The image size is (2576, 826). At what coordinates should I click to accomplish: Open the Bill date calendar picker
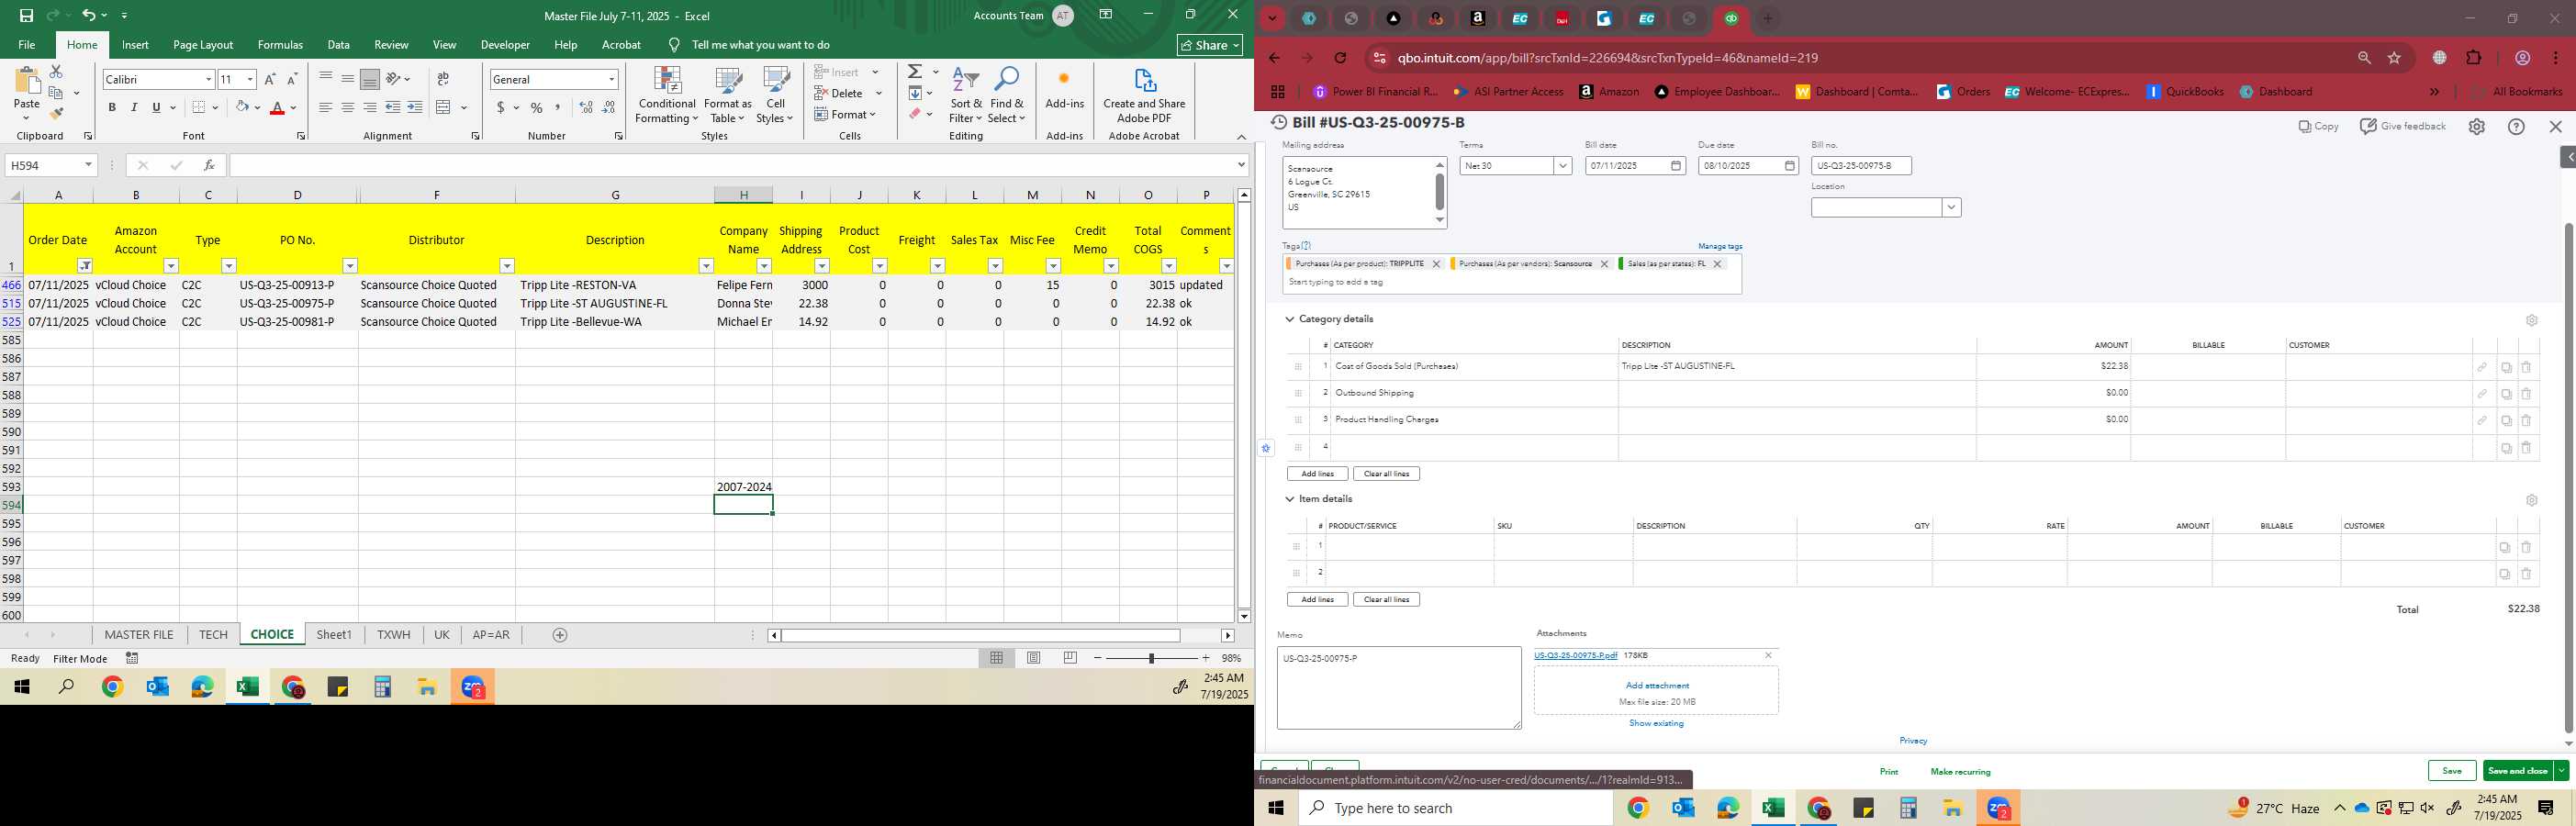point(1676,166)
